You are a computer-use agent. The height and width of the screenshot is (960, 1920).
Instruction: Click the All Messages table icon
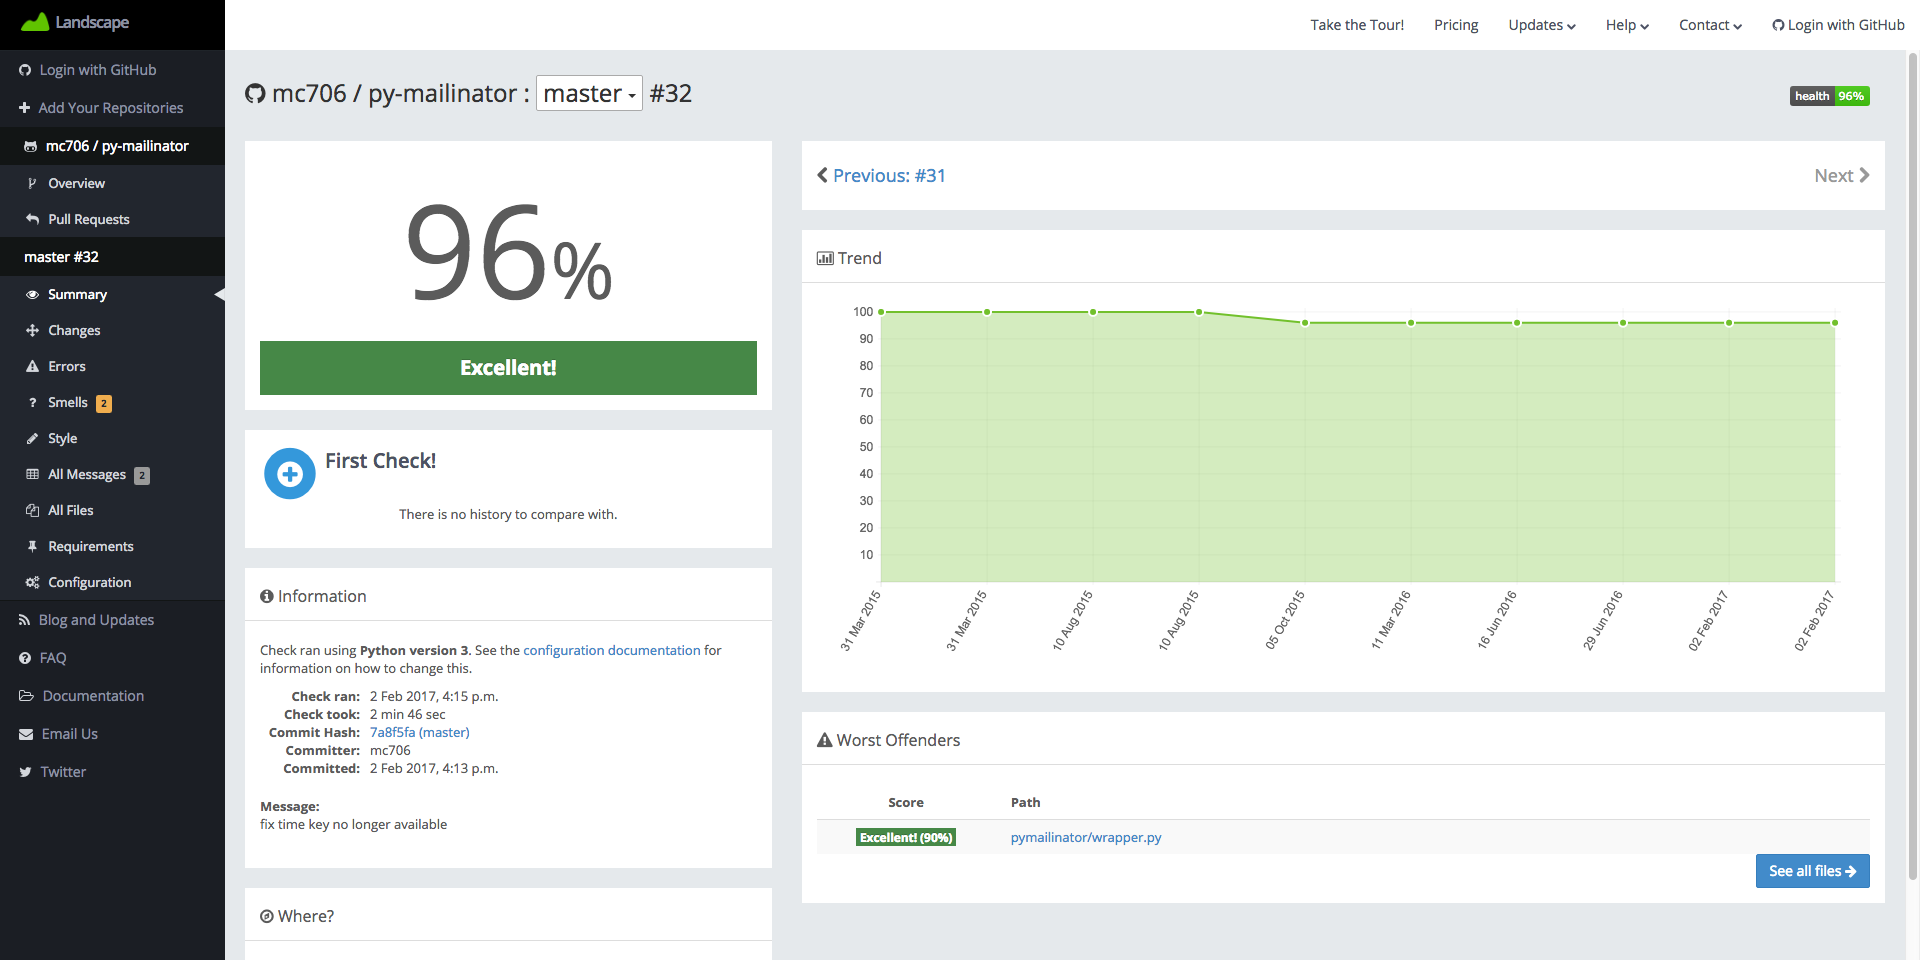[32, 474]
